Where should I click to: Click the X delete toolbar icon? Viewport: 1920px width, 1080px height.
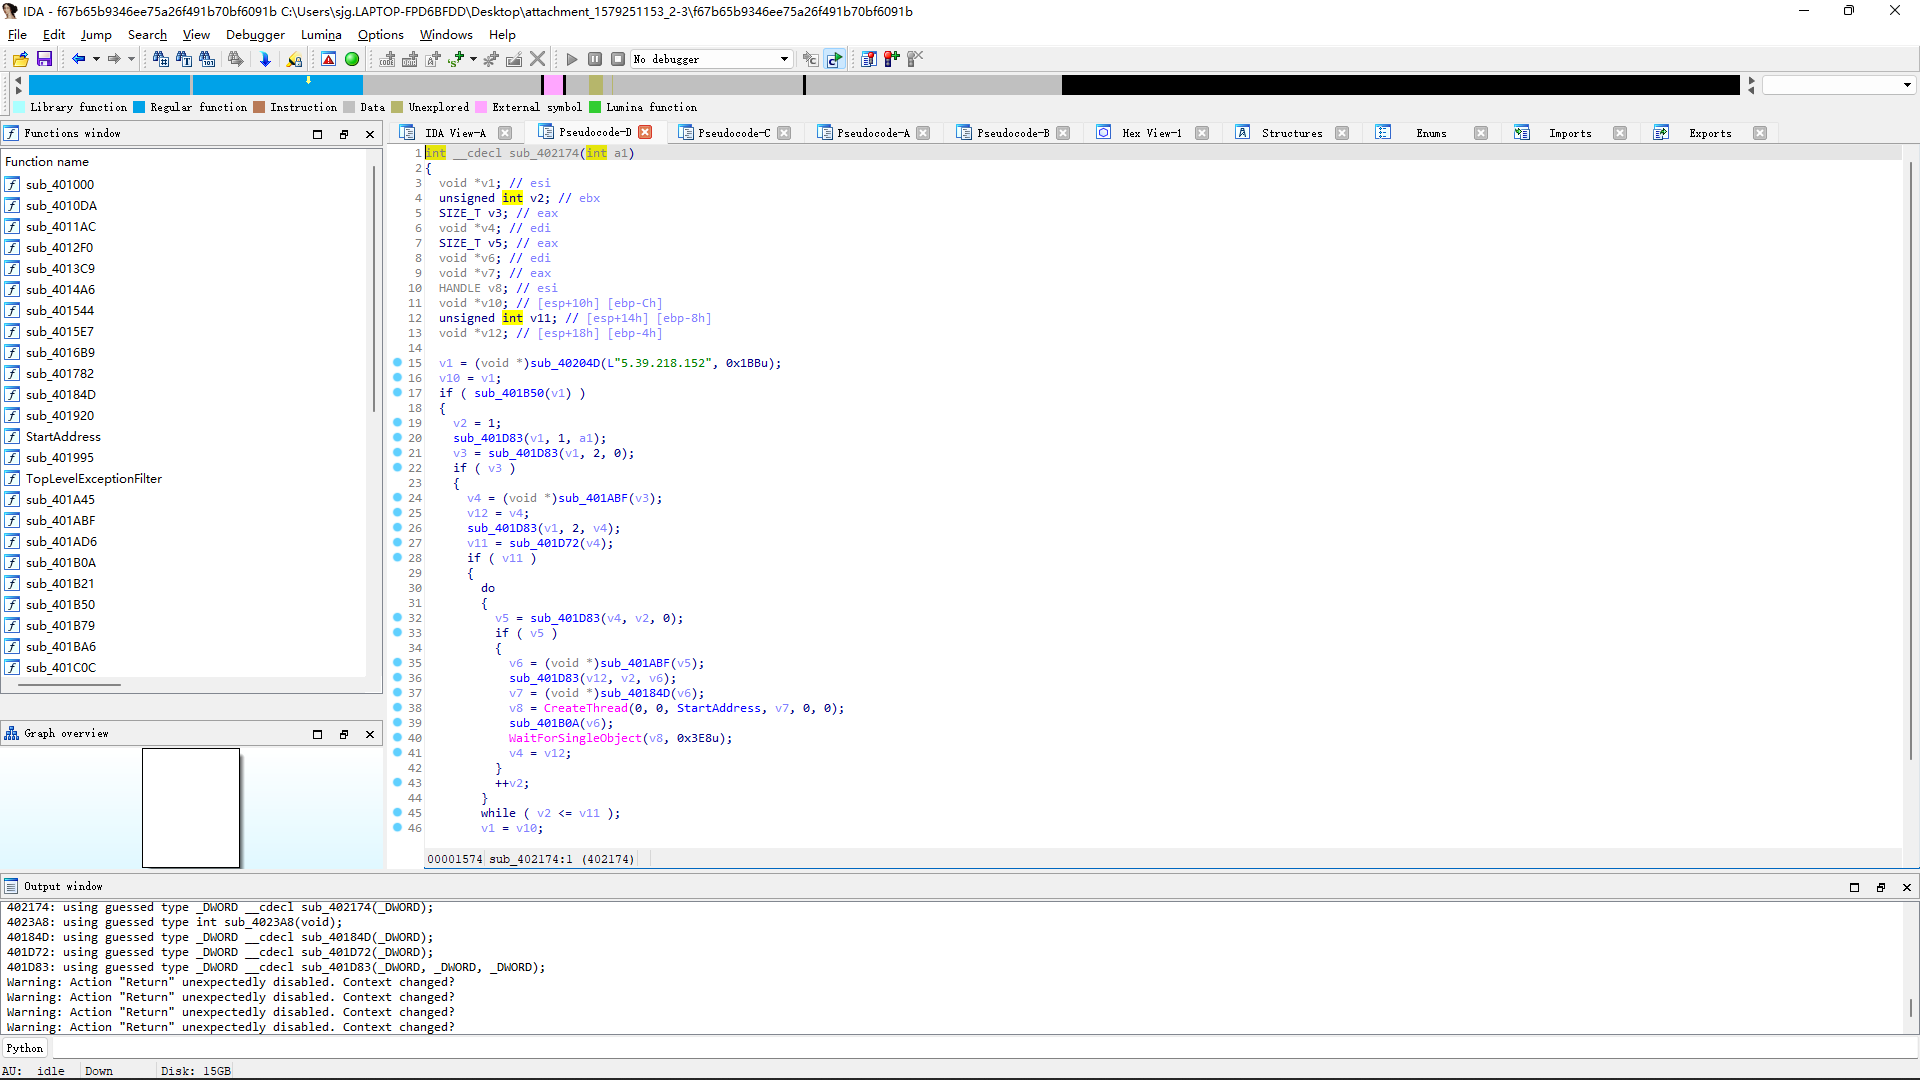(538, 60)
